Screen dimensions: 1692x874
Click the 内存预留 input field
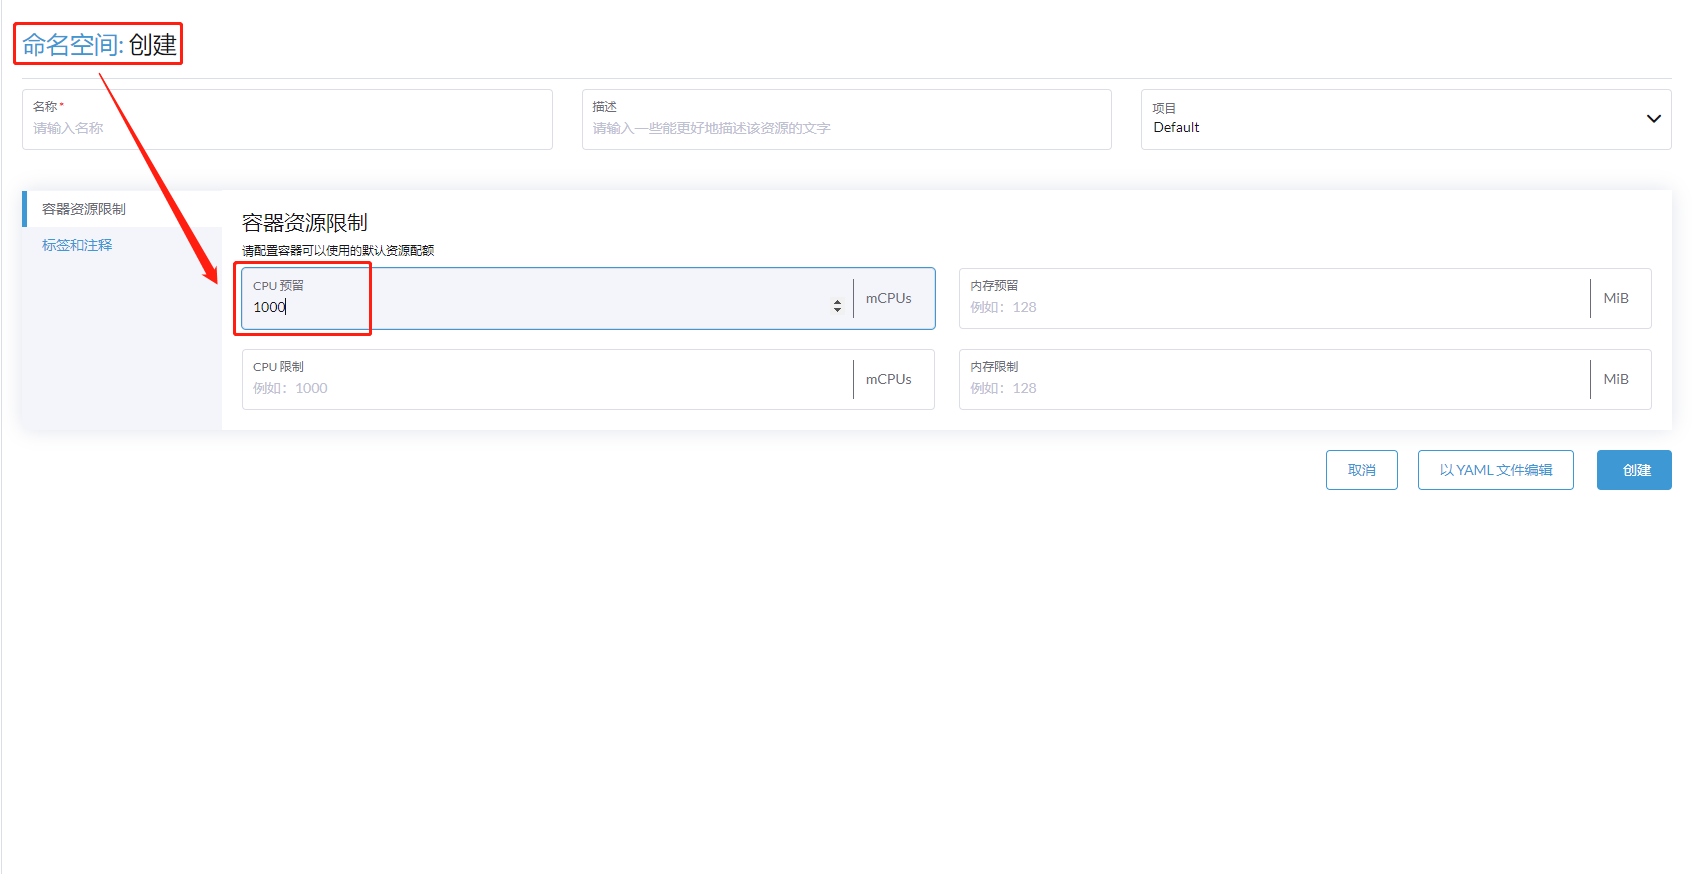[1274, 299]
